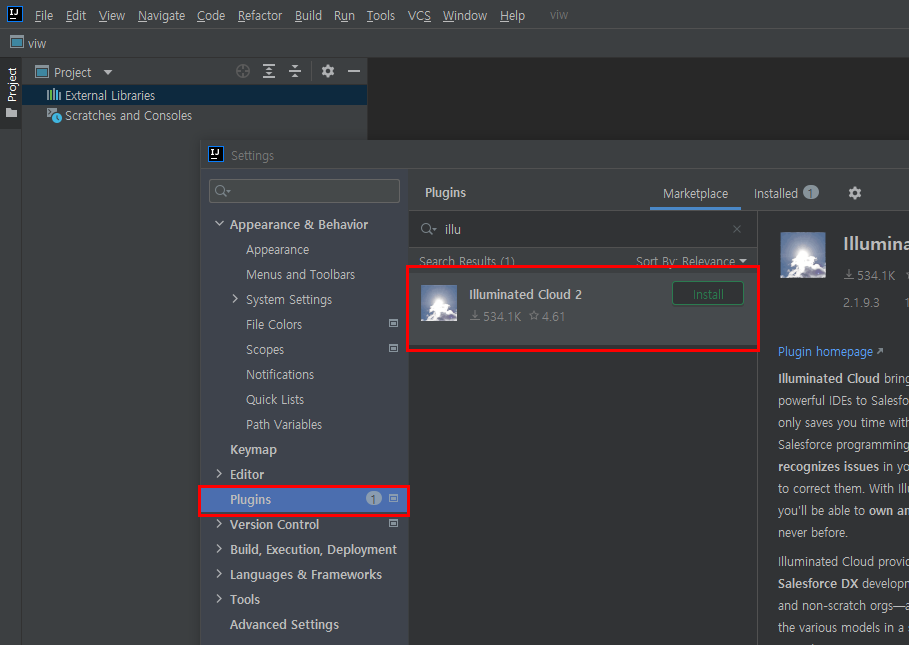Open the Edit menu
Viewport: 909px width, 645px height.
[x=75, y=16]
